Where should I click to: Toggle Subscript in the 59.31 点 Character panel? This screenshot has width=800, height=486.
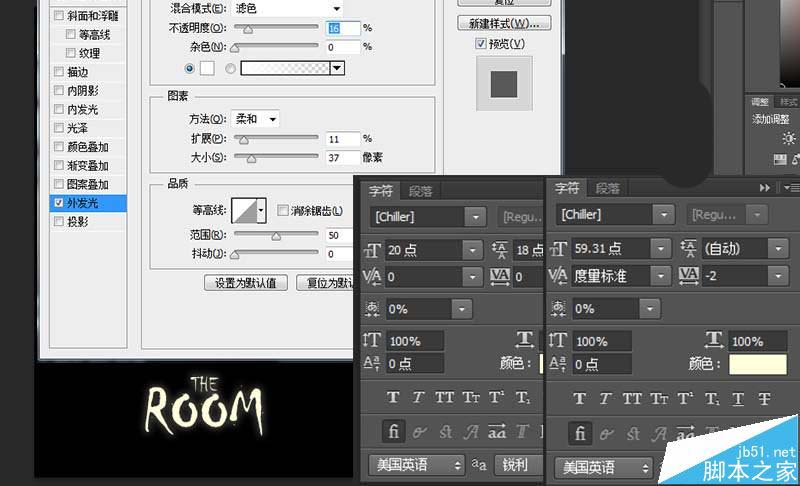tap(712, 398)
